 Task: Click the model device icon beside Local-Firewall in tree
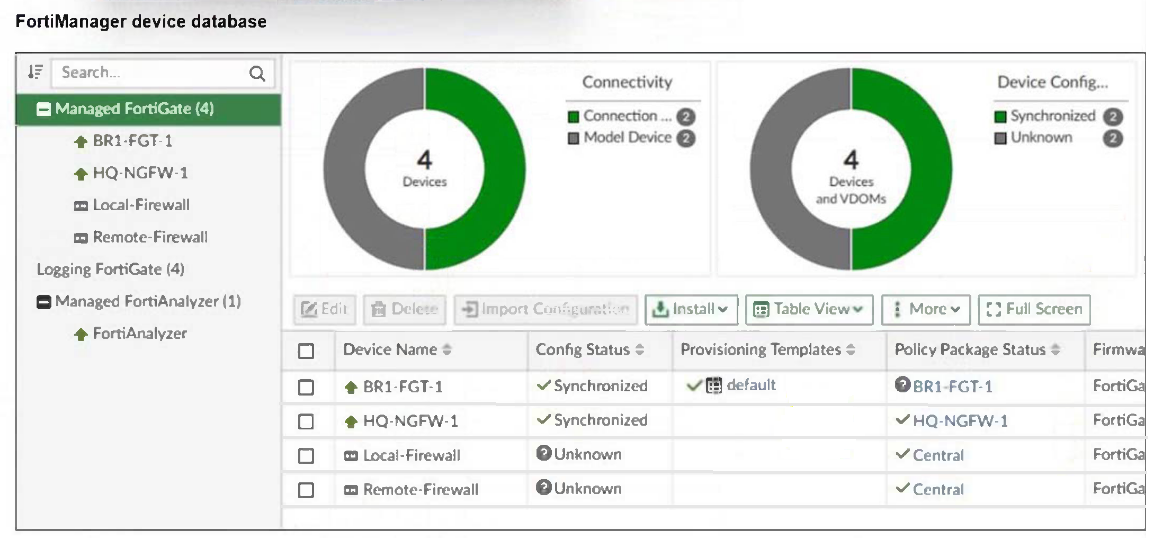pyautogui.click(x=82, y=205)
